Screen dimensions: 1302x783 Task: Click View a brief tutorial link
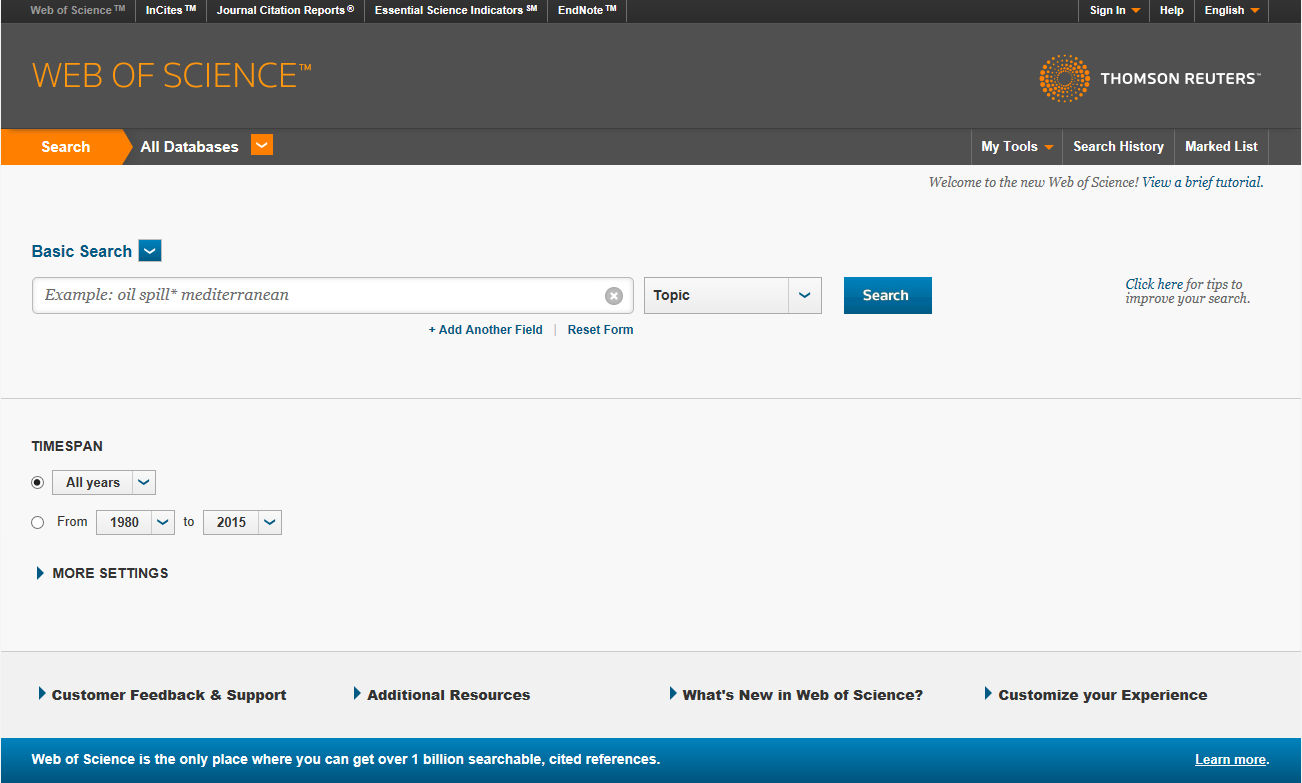click(x=1202, y=182)
